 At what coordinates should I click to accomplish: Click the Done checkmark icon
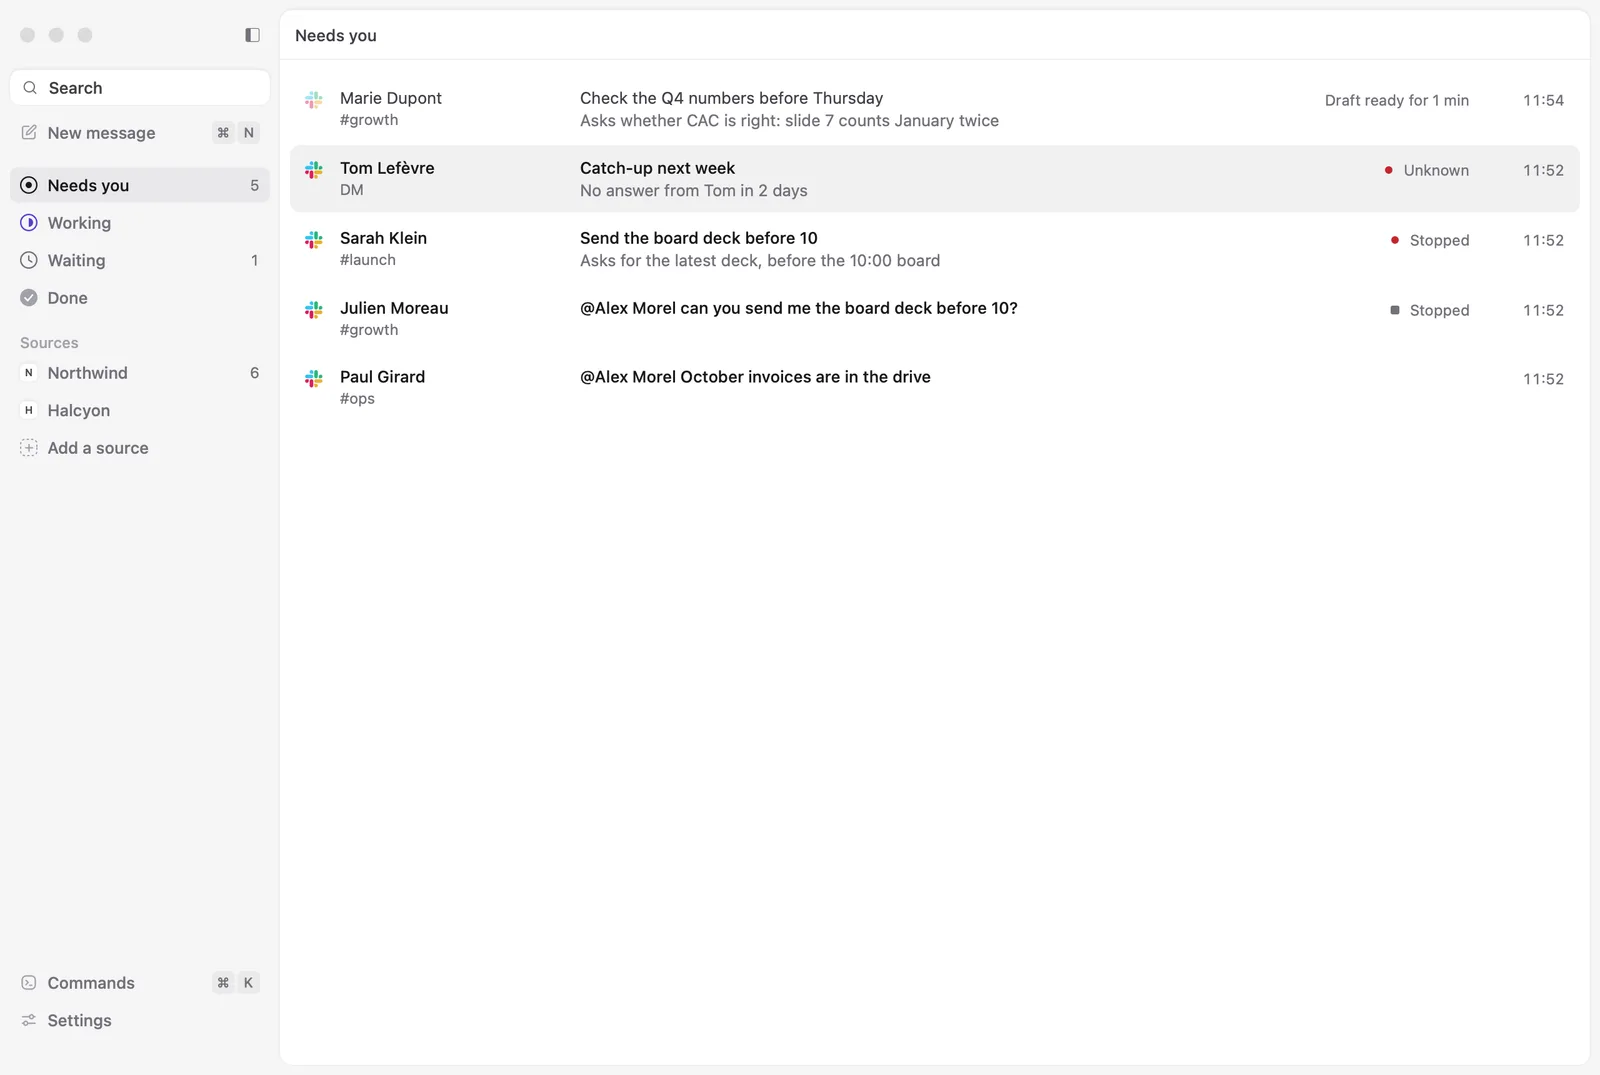29,298
